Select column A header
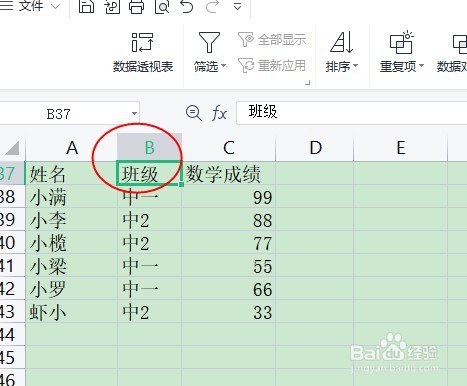 (71, 148)
